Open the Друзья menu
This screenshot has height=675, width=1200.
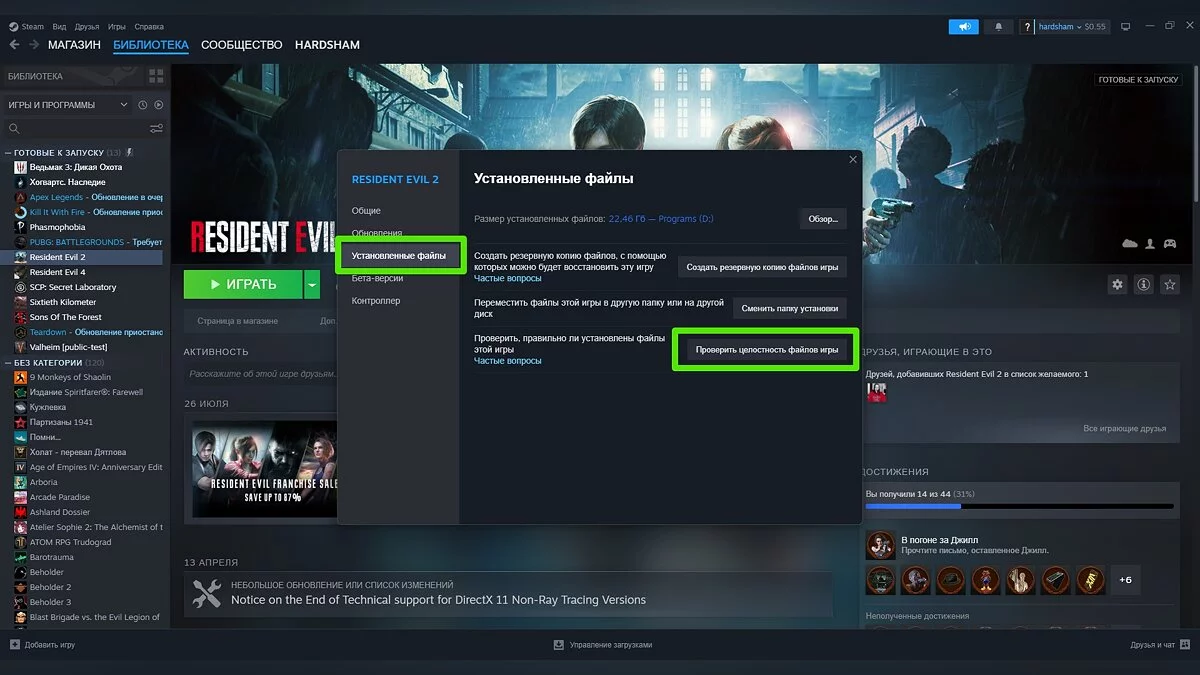[86, 26]
